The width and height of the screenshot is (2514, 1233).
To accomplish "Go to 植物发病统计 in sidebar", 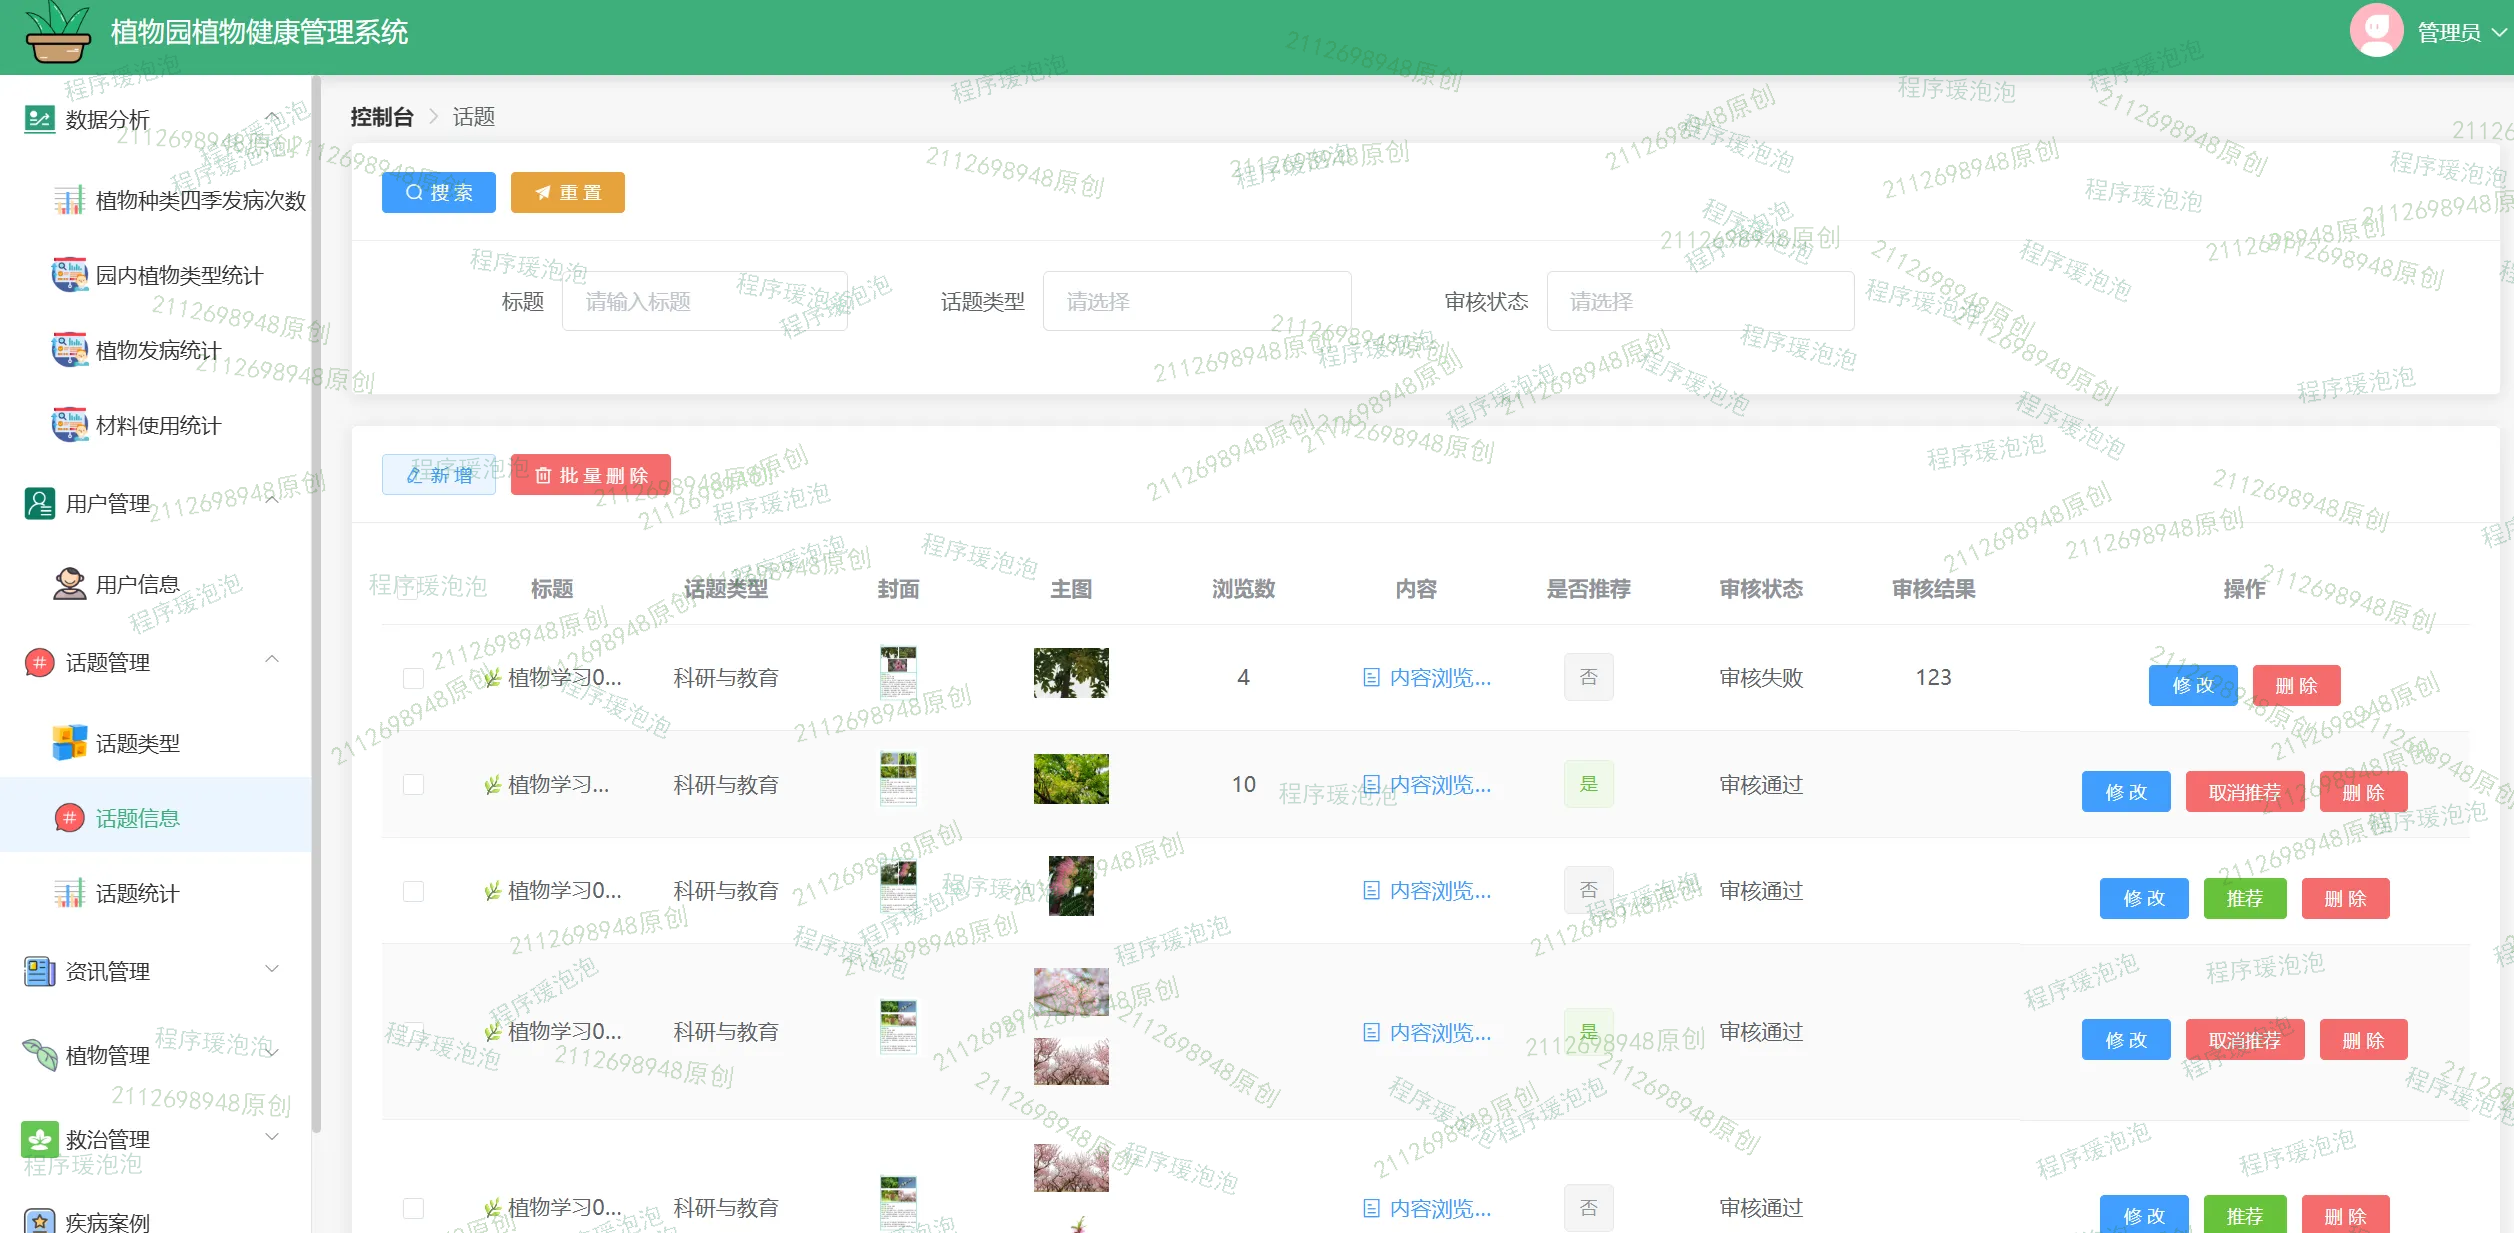I will 157,350.
